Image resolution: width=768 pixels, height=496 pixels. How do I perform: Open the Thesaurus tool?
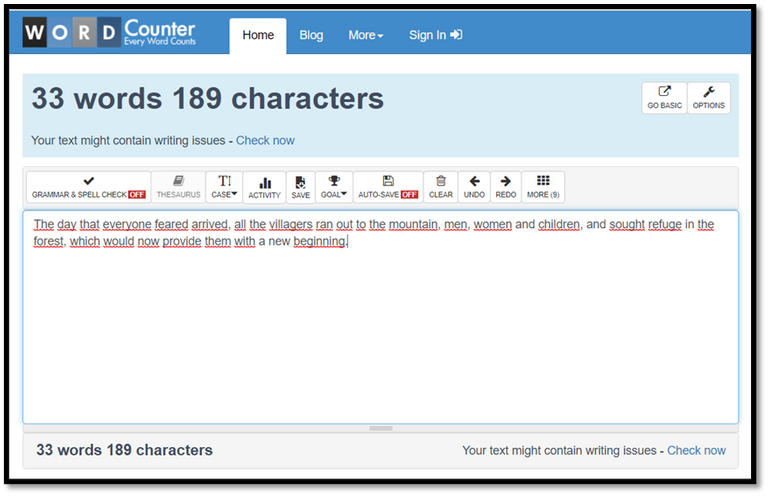(178, 187)
